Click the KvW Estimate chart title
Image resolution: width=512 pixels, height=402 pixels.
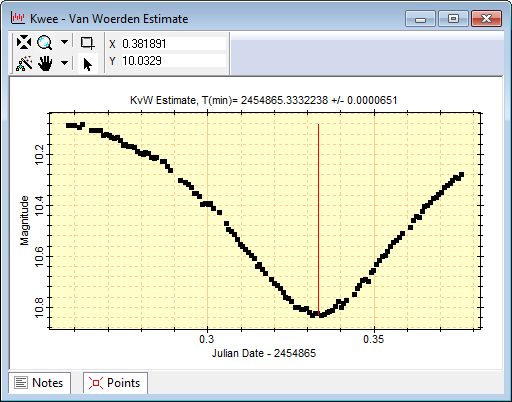click(263, 100)
